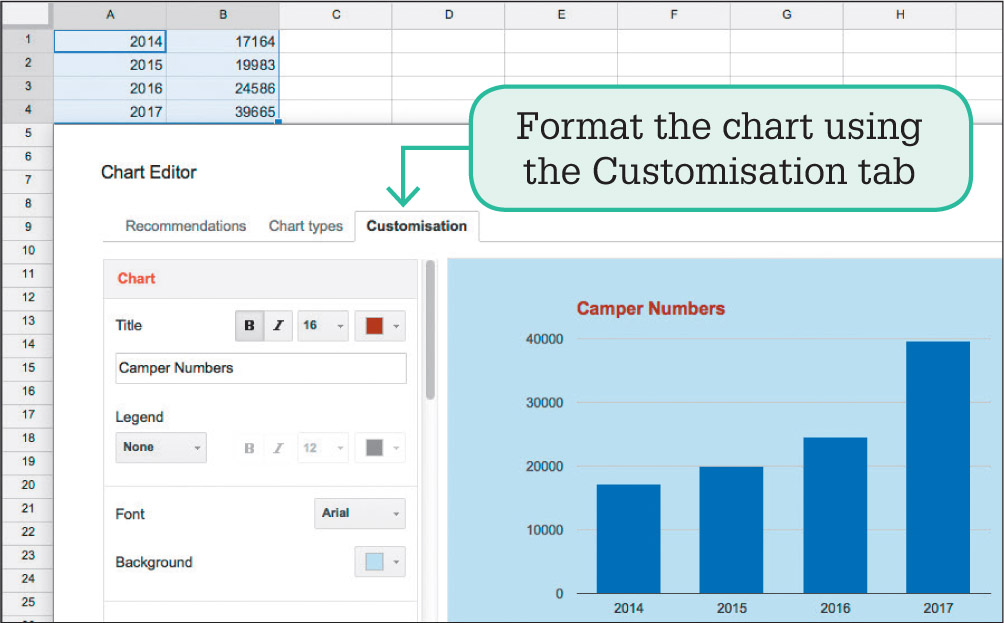Select cell B4 containing 39665

tap(223, 111)
